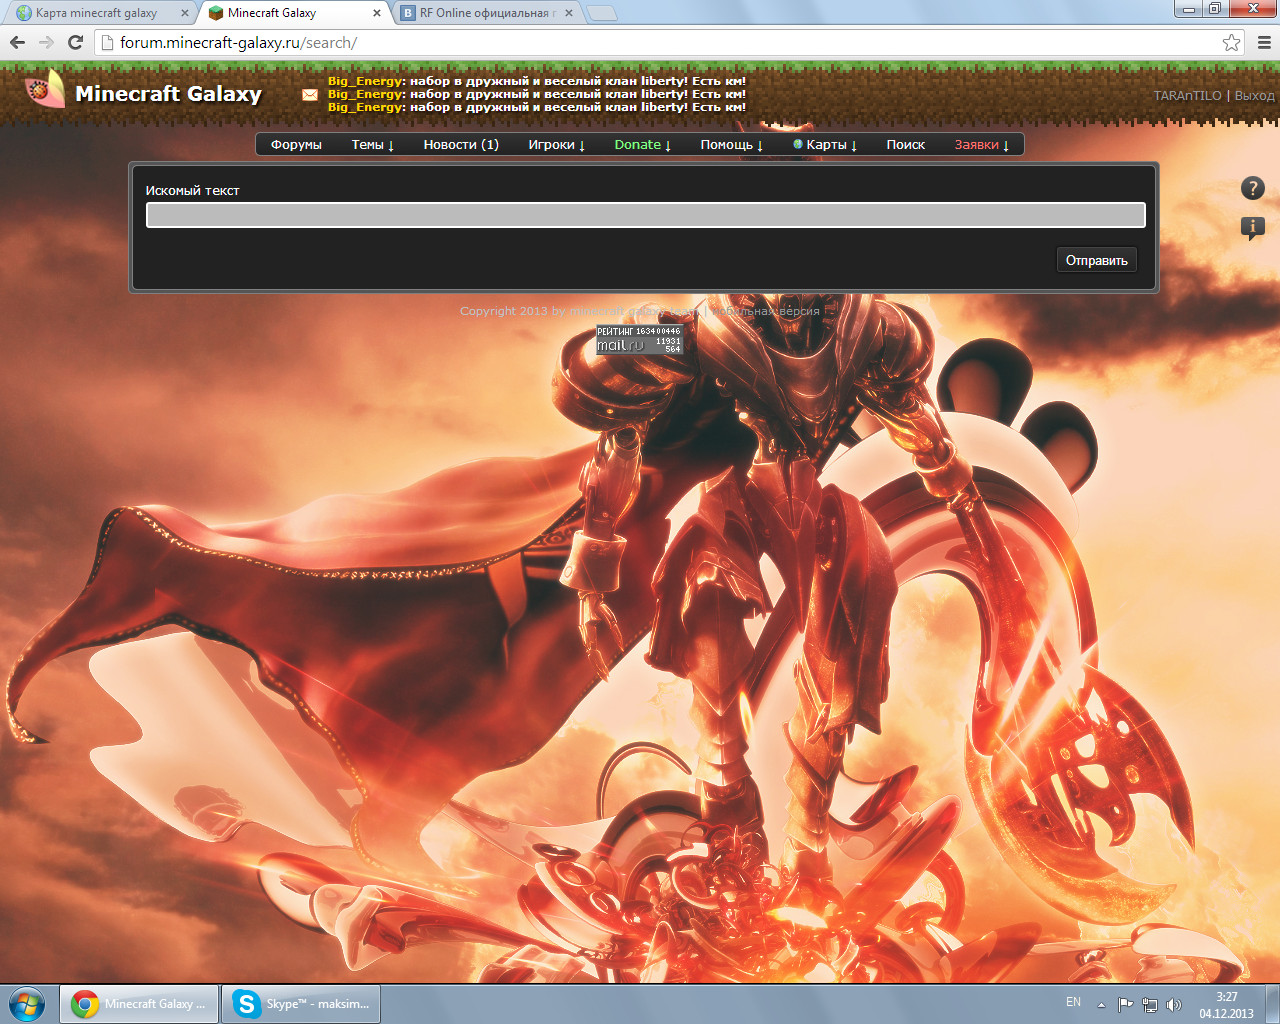1280x1024 pixels.
Task: Switch to the Карта minecraft galaxy tab
Action: click(x=96, y=13)
